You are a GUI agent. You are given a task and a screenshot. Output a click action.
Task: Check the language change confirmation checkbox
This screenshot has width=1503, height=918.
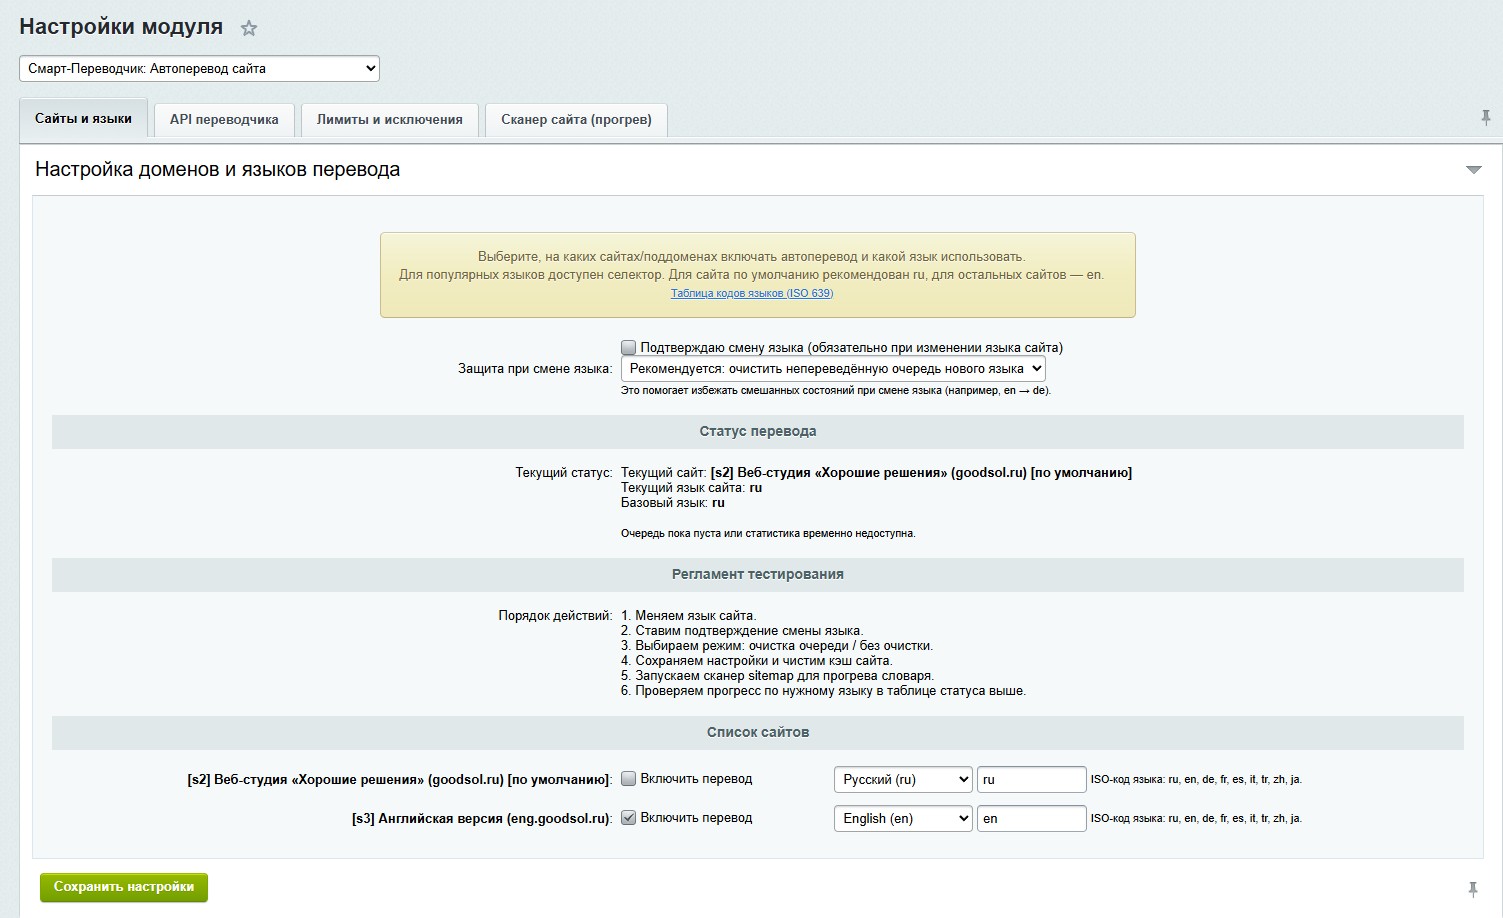pyautogui.click(x=628, y=347)
